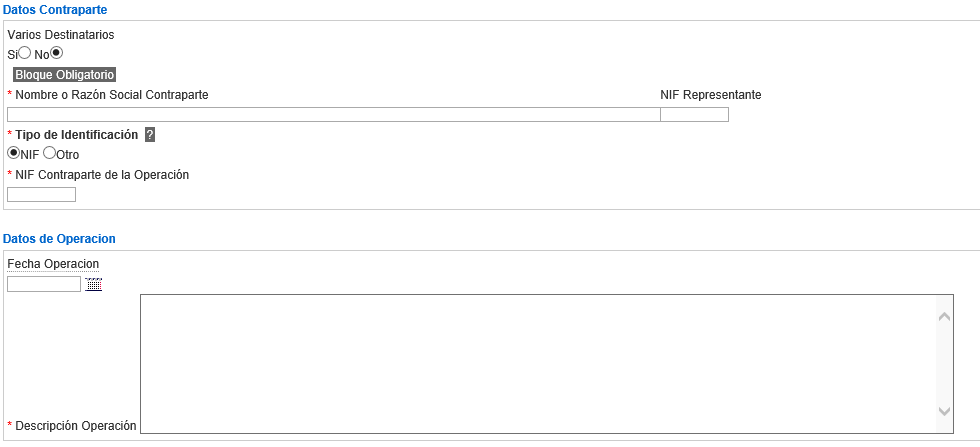Viewport: 980px width, 447px height.
Task: Select No for Varios Destinatarios
Action: point(57,53)
